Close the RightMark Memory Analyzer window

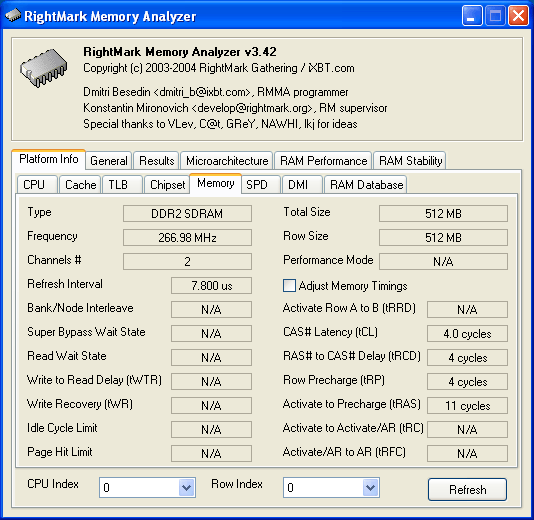point(518,16)
